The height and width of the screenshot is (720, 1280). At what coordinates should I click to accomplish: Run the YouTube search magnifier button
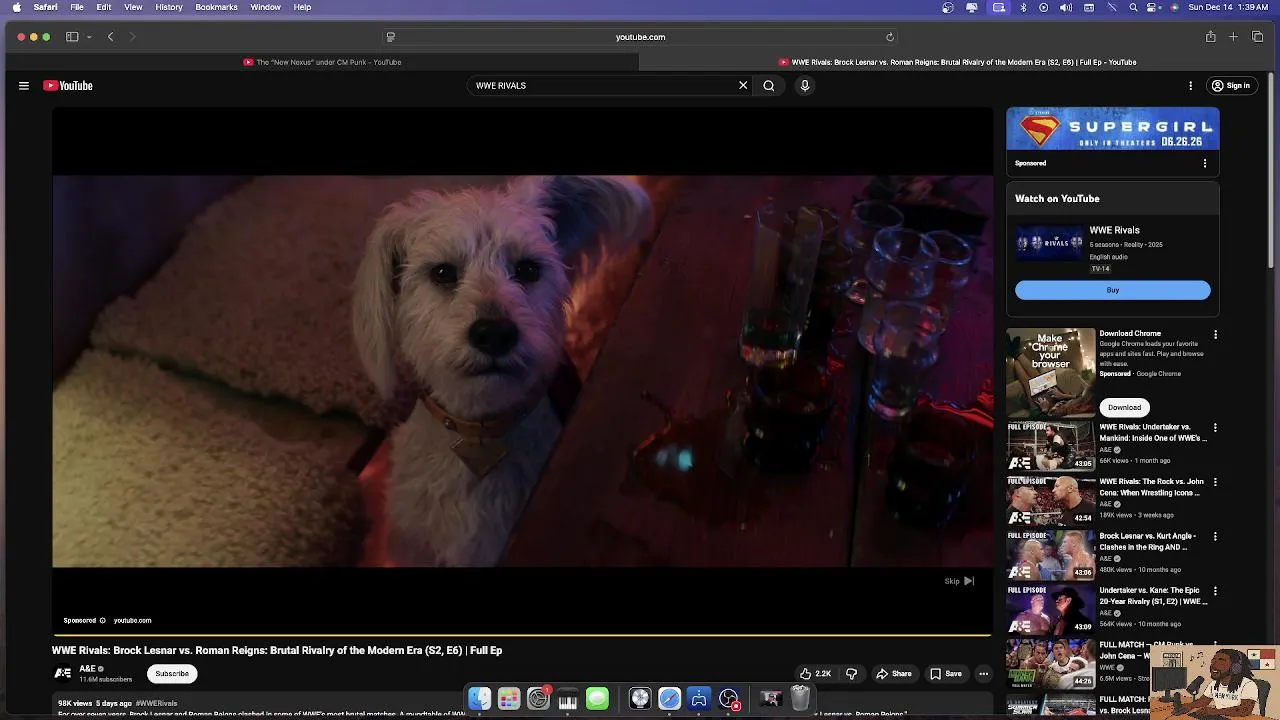(x=769, y=86)
